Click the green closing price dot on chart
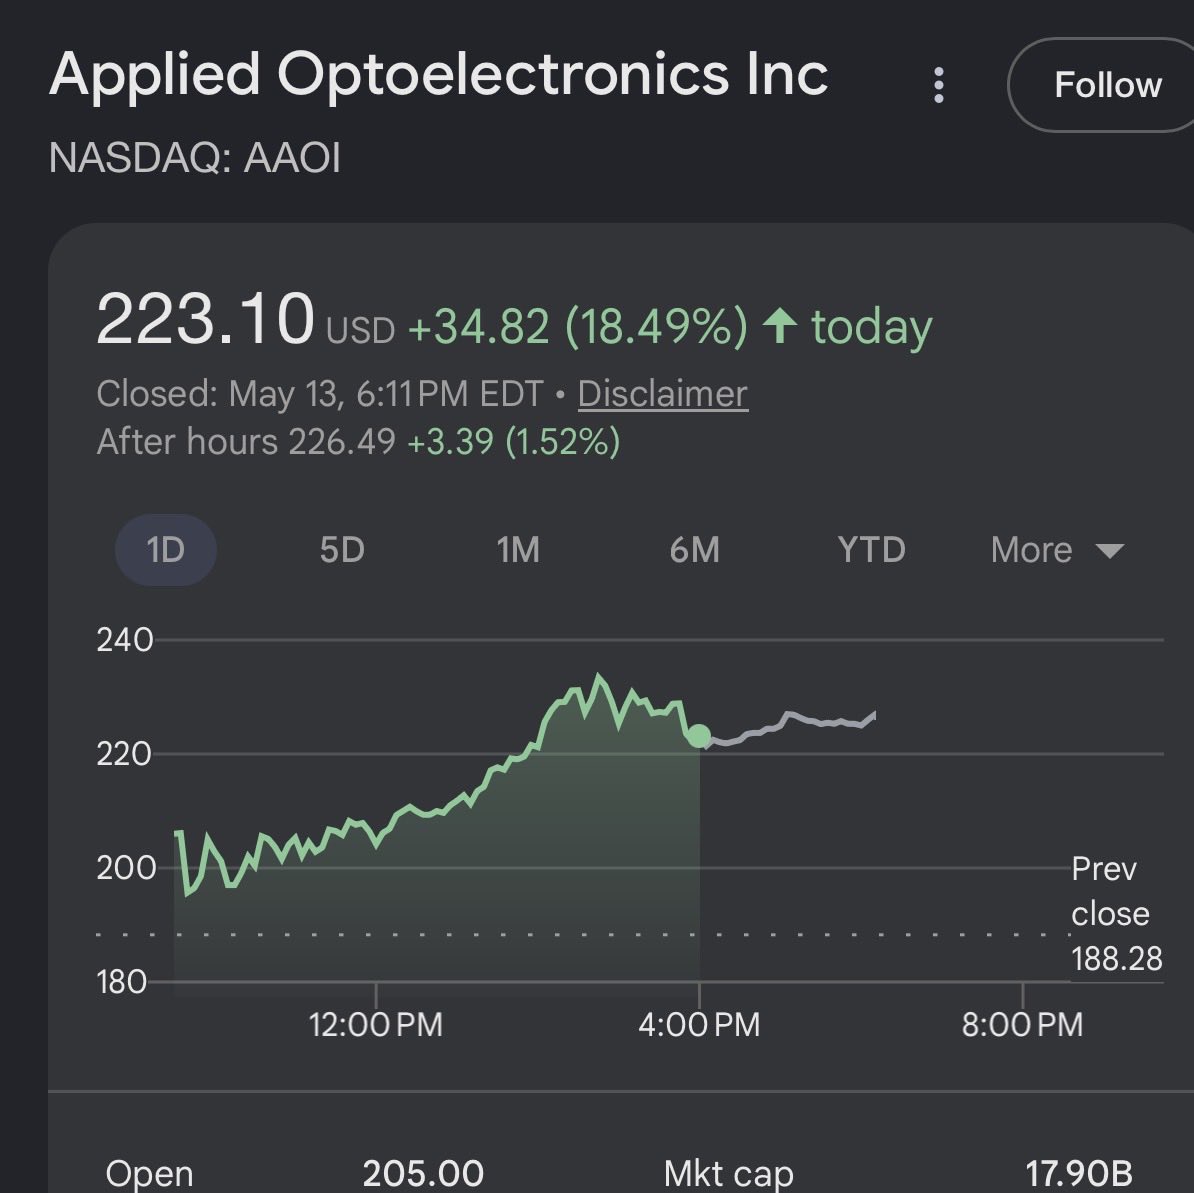Screen dimensions: 1194x1193 tap(698, 736)
